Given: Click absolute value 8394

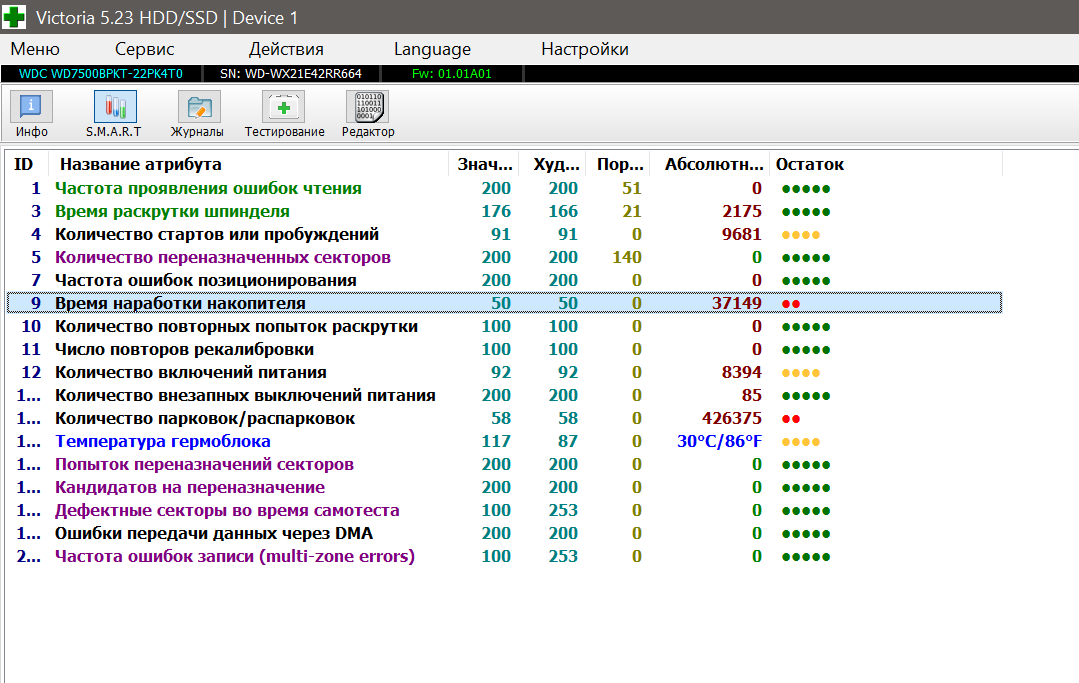Looking at the screenshot, I should click(741, 373).
